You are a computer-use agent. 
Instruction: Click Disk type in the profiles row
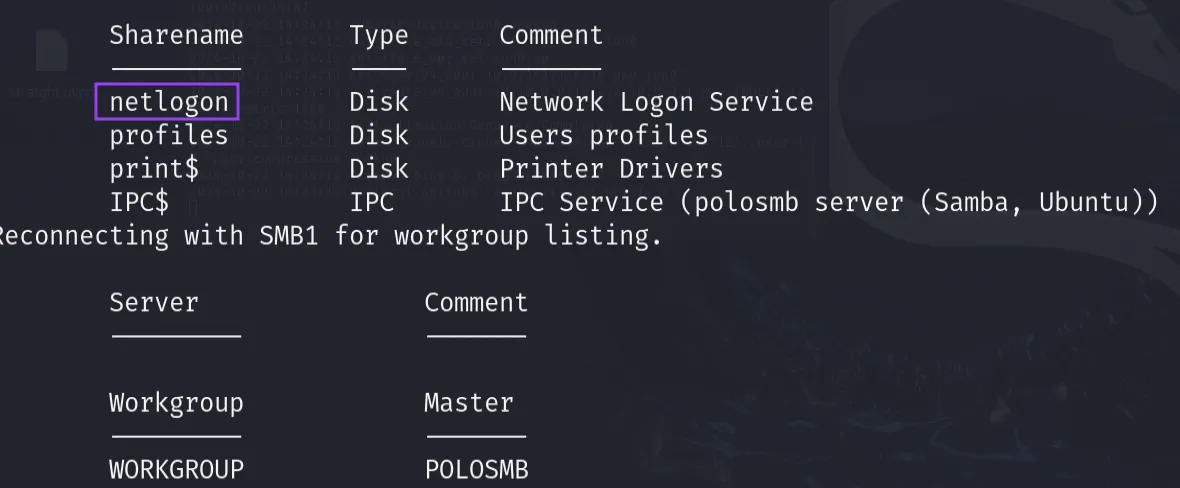coord(379,135)
